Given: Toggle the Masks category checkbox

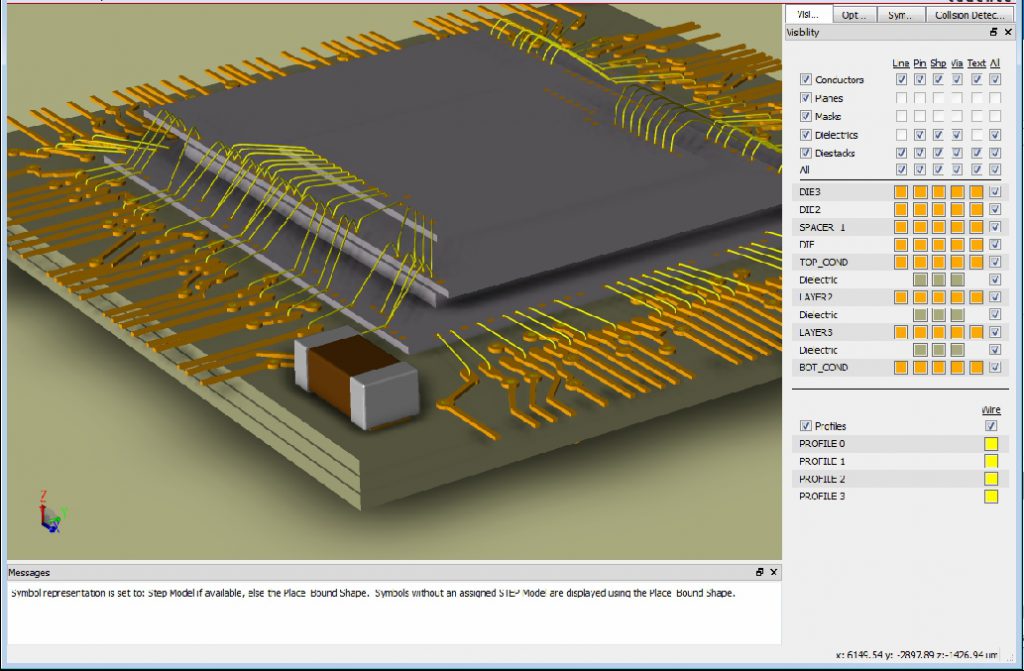Looking at the screenshot, I should tap(806, 116).
